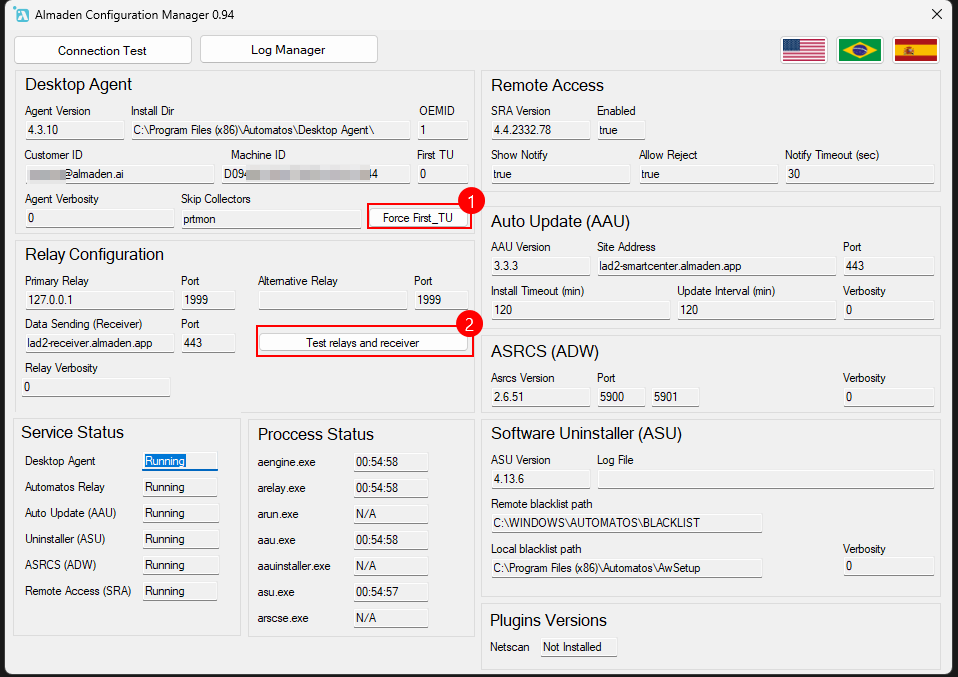Click the Proccess Status heading
Image resolution: width=958 pixels, height=677 pixels.
[315, 434]
